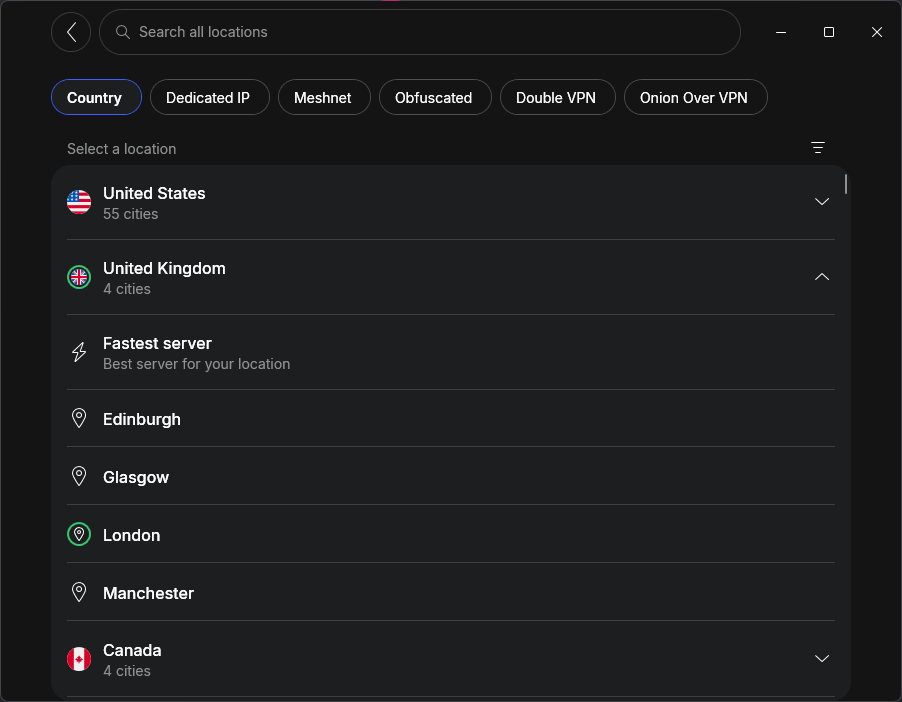
Task: Click the magnifier icon in search bar
Action: (123, 32)
